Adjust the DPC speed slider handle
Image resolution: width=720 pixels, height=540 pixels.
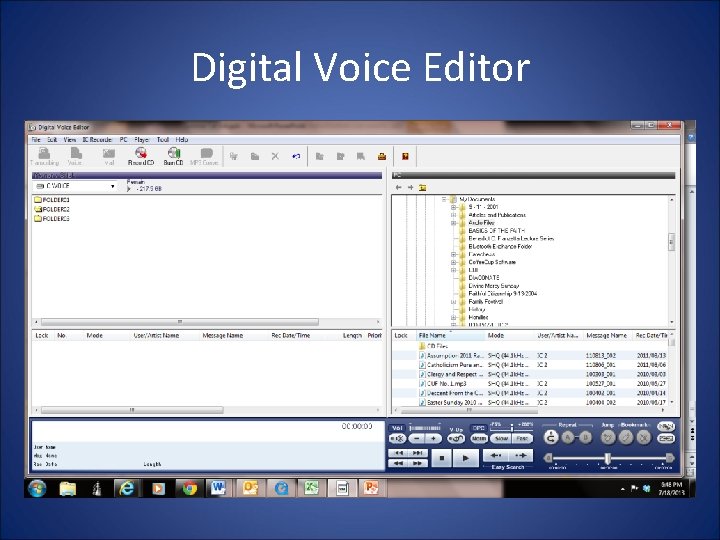pyautogui.click(x=512, y=428)
